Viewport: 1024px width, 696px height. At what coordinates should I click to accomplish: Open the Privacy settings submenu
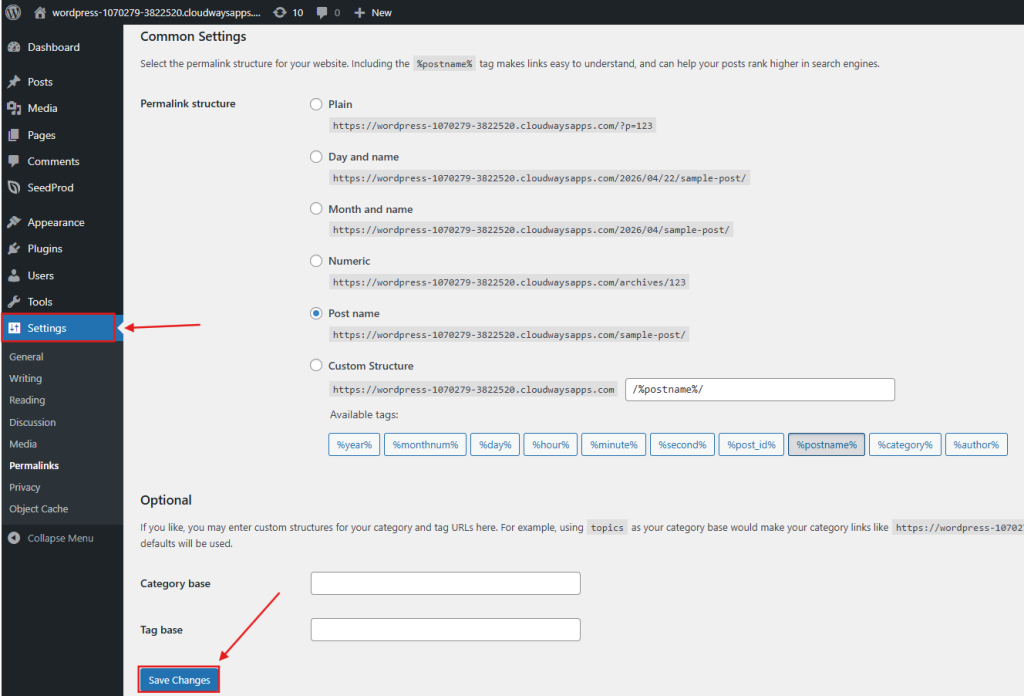click(x=25, y=487)
